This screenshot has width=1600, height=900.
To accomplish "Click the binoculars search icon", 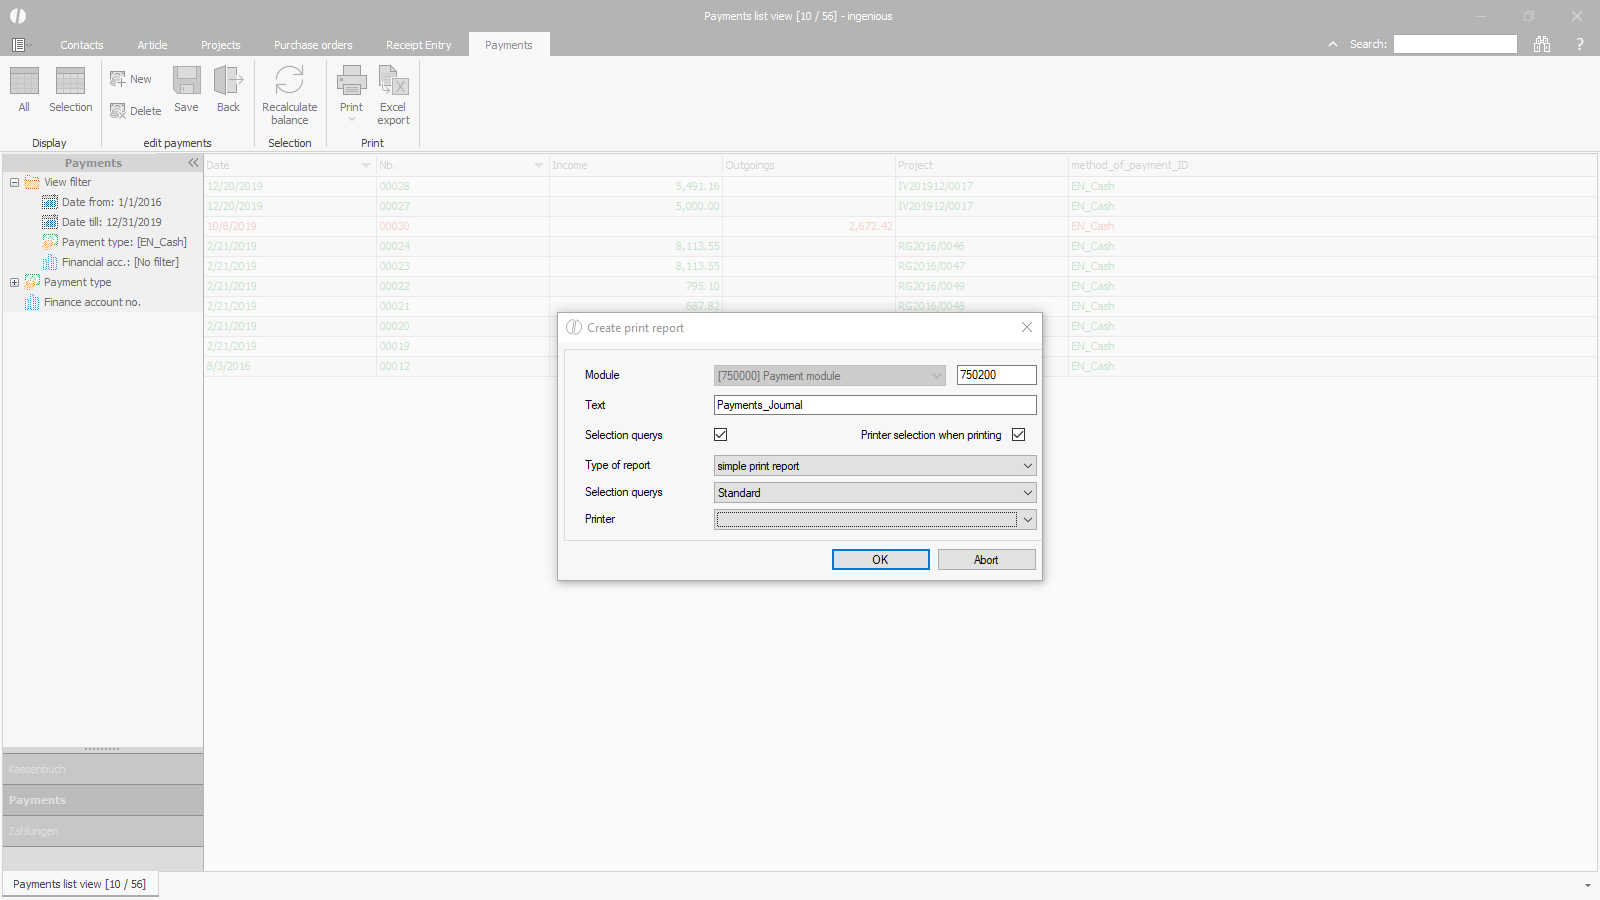I will coord(1542,44).
